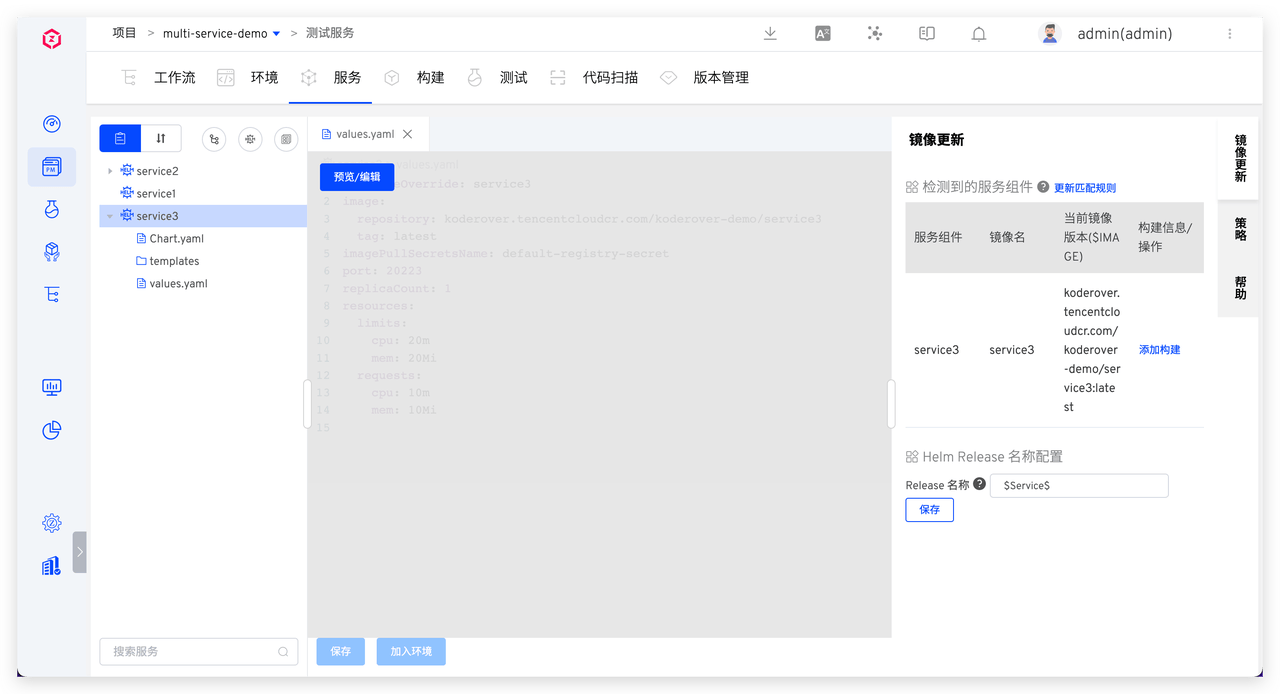Click the repository sync round icon
The height and width of the screenshot is (694, 1280).
click(214, 139)
